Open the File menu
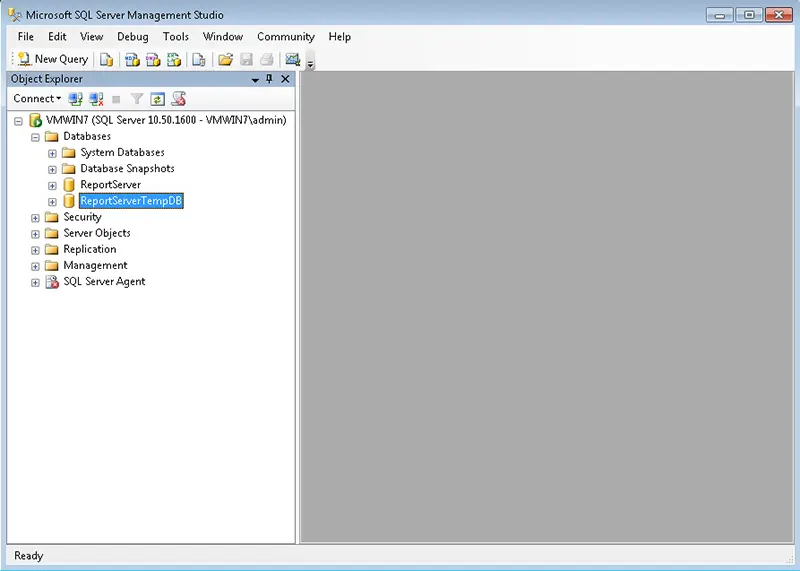Viewport: 800px width, 571px height. coord(26,37)
